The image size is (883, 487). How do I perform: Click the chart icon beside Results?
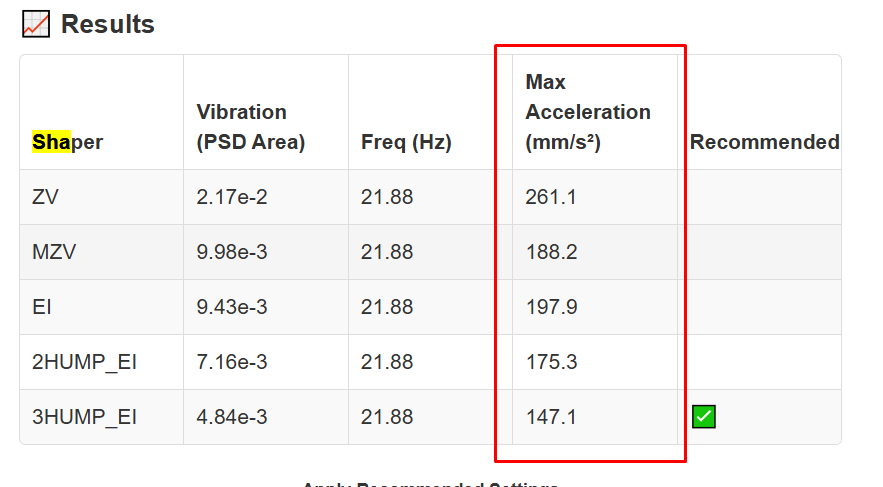36,24
